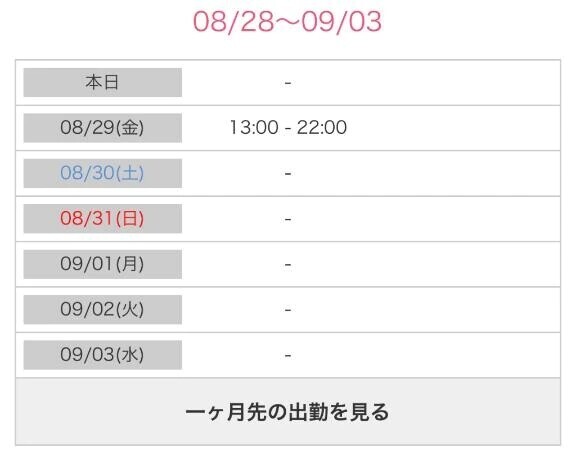Click the dash in the 09/01(月) row
This screenshot has width=576, height=464.
click(x=288, y=265)
